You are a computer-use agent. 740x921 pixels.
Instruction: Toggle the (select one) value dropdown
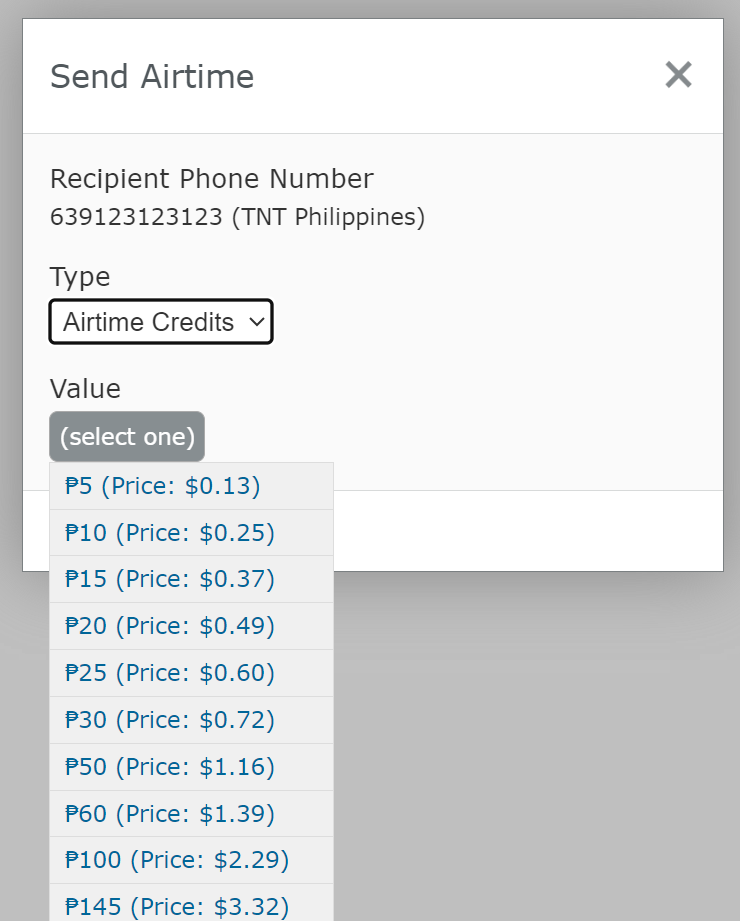(x=127, y=436)
